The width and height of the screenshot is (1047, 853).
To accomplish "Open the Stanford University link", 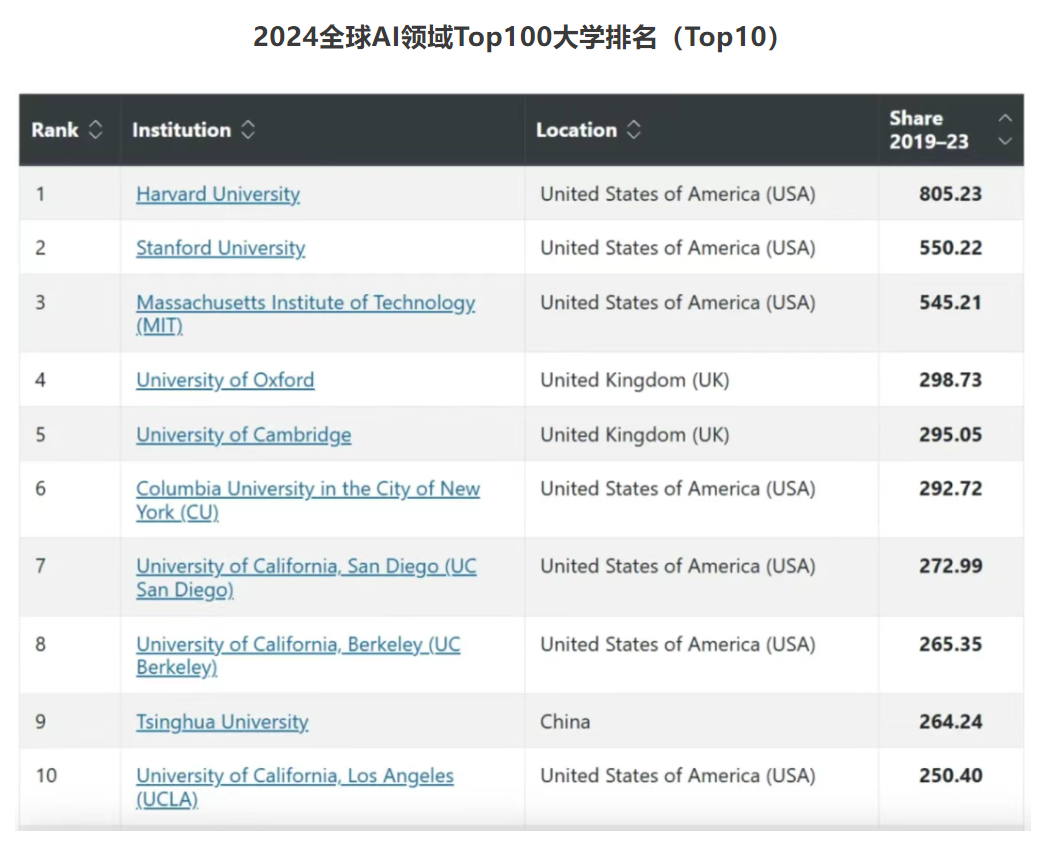I will pyautogui.click(x=220, y=248).
